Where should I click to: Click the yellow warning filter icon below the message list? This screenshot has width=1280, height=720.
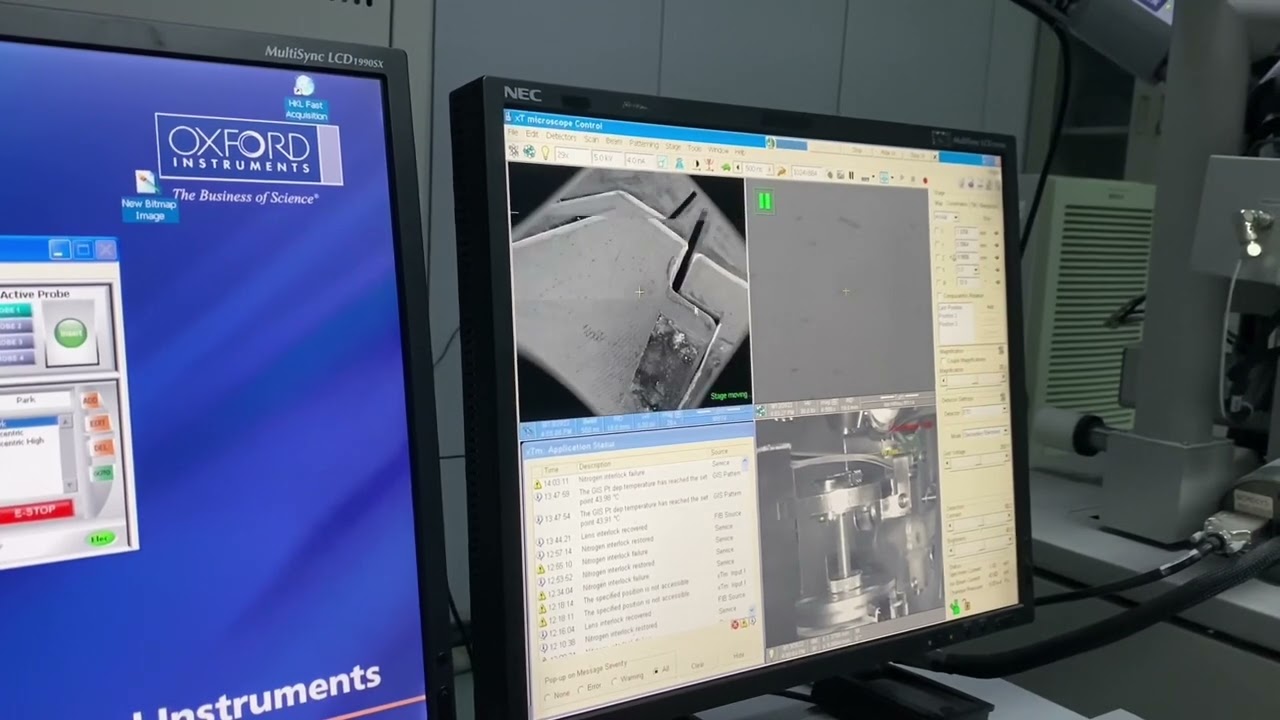coord(744,623)
